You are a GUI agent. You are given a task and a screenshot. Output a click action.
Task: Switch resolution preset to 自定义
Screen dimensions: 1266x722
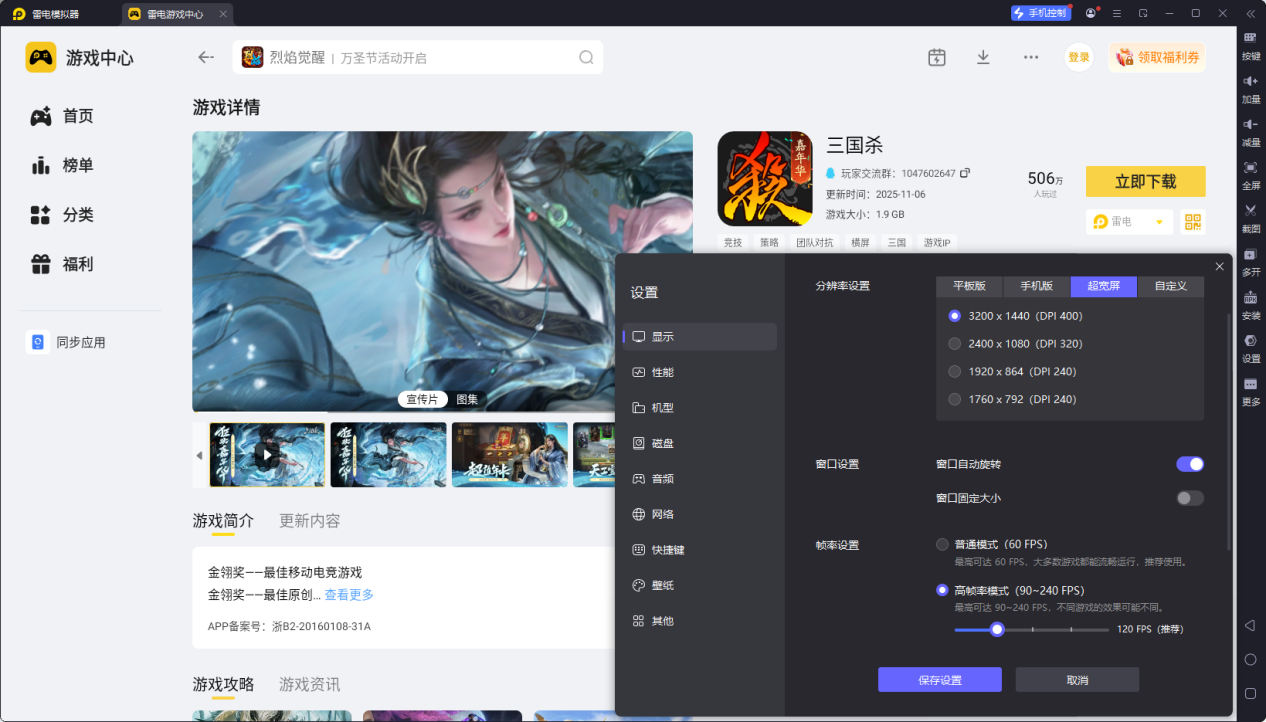tap(1170, 286)
